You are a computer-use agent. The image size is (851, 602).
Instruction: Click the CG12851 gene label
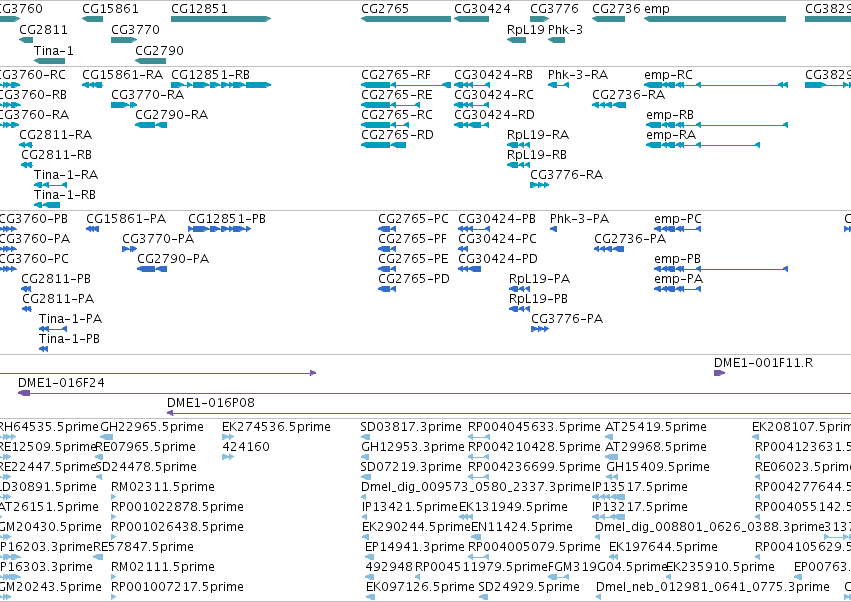click(x=199, y=9)
